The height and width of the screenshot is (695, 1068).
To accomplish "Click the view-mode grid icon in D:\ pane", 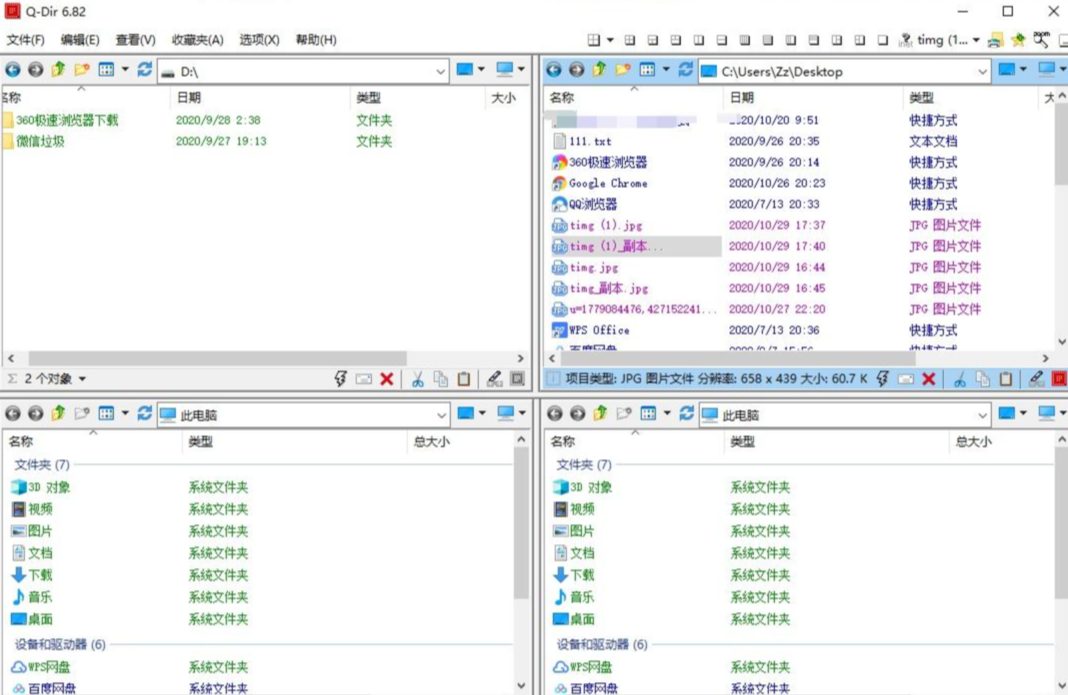I will (x=106, y=70).
